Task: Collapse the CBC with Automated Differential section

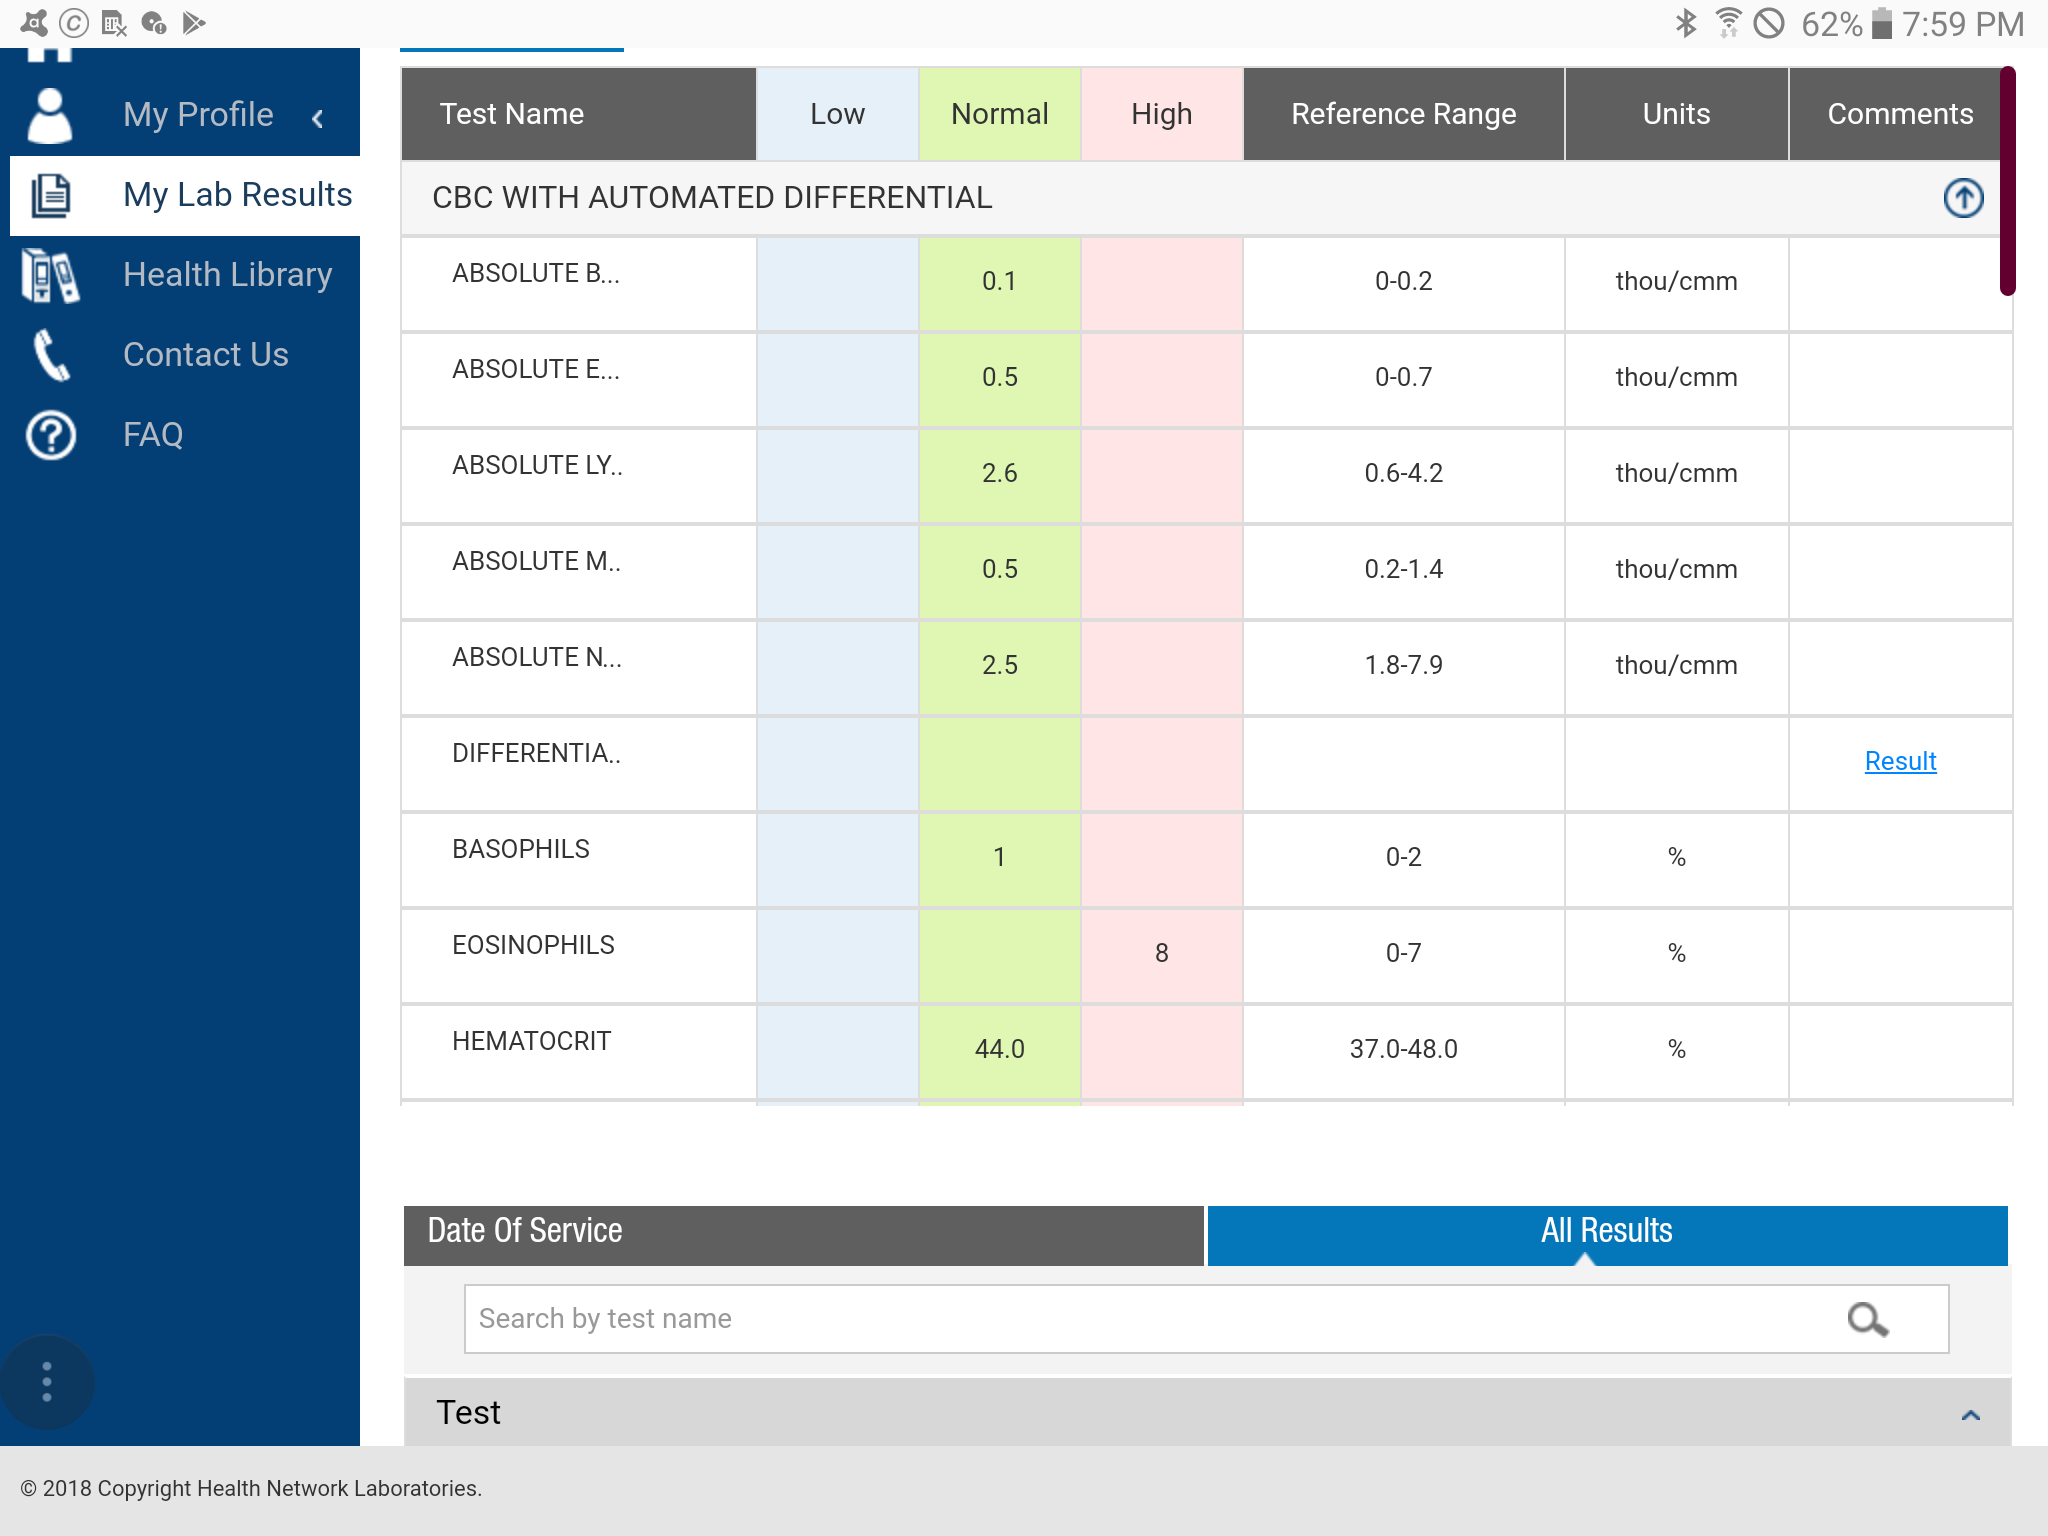Action: (x=1963, y=198)
